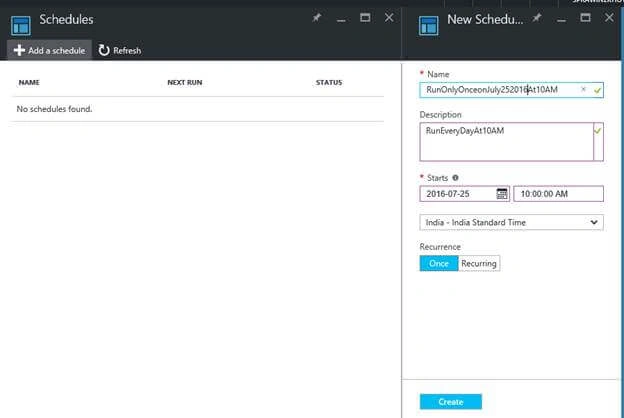Click into the Description text area
The width and height of the screenshot is (624, 418).
pos(507,142)
